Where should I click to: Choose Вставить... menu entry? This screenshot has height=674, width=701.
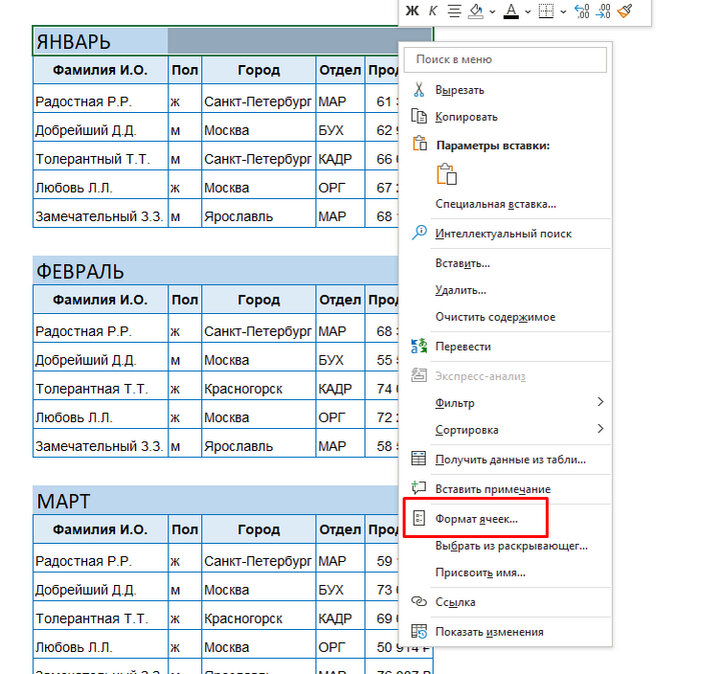click(463, 263)
